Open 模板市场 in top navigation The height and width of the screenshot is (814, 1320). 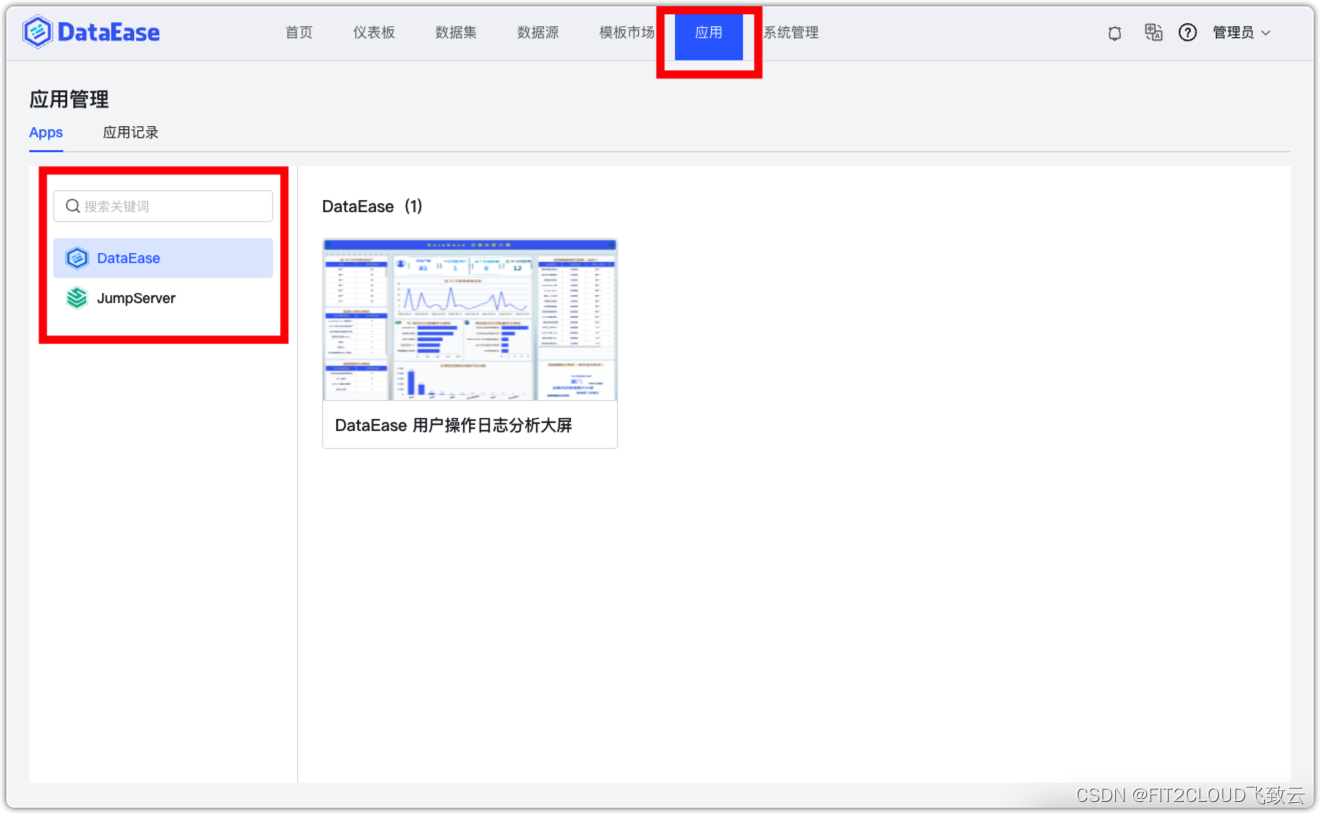coord(627,33)
